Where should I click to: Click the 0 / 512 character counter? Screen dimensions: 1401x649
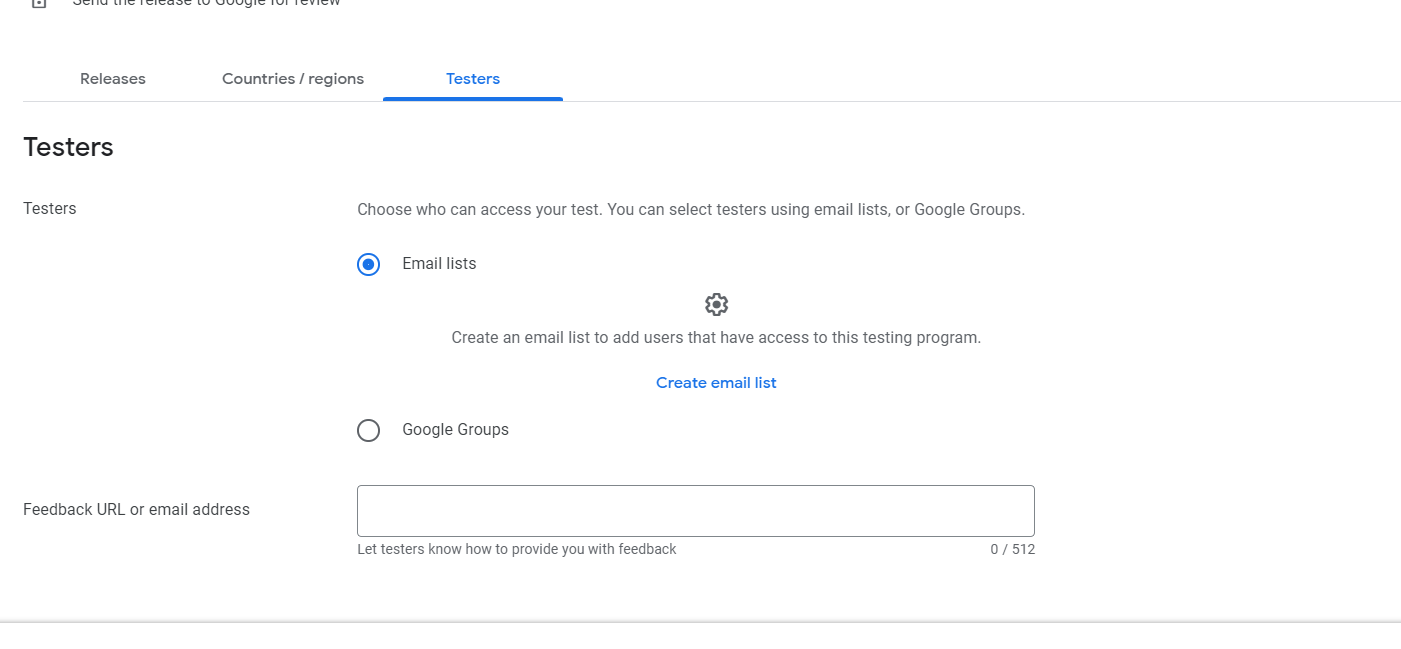(1012, 549)
